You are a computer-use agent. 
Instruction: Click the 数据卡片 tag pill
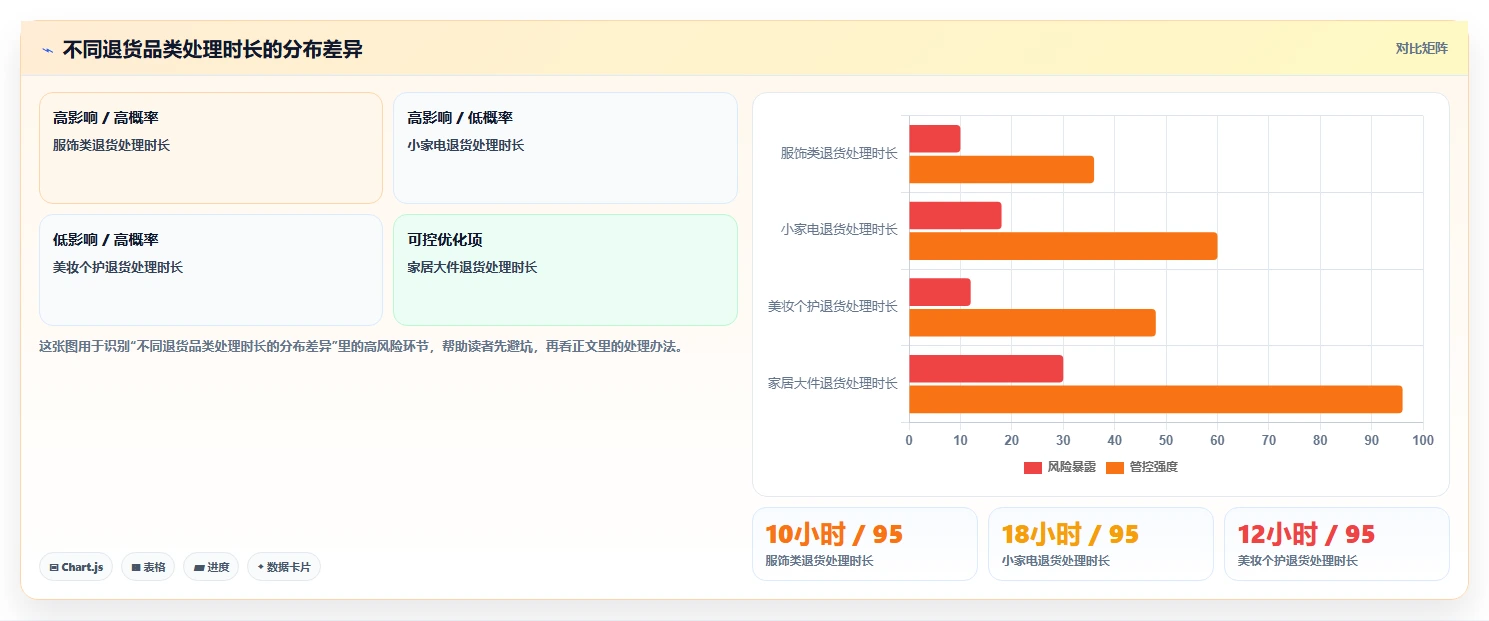284,567
